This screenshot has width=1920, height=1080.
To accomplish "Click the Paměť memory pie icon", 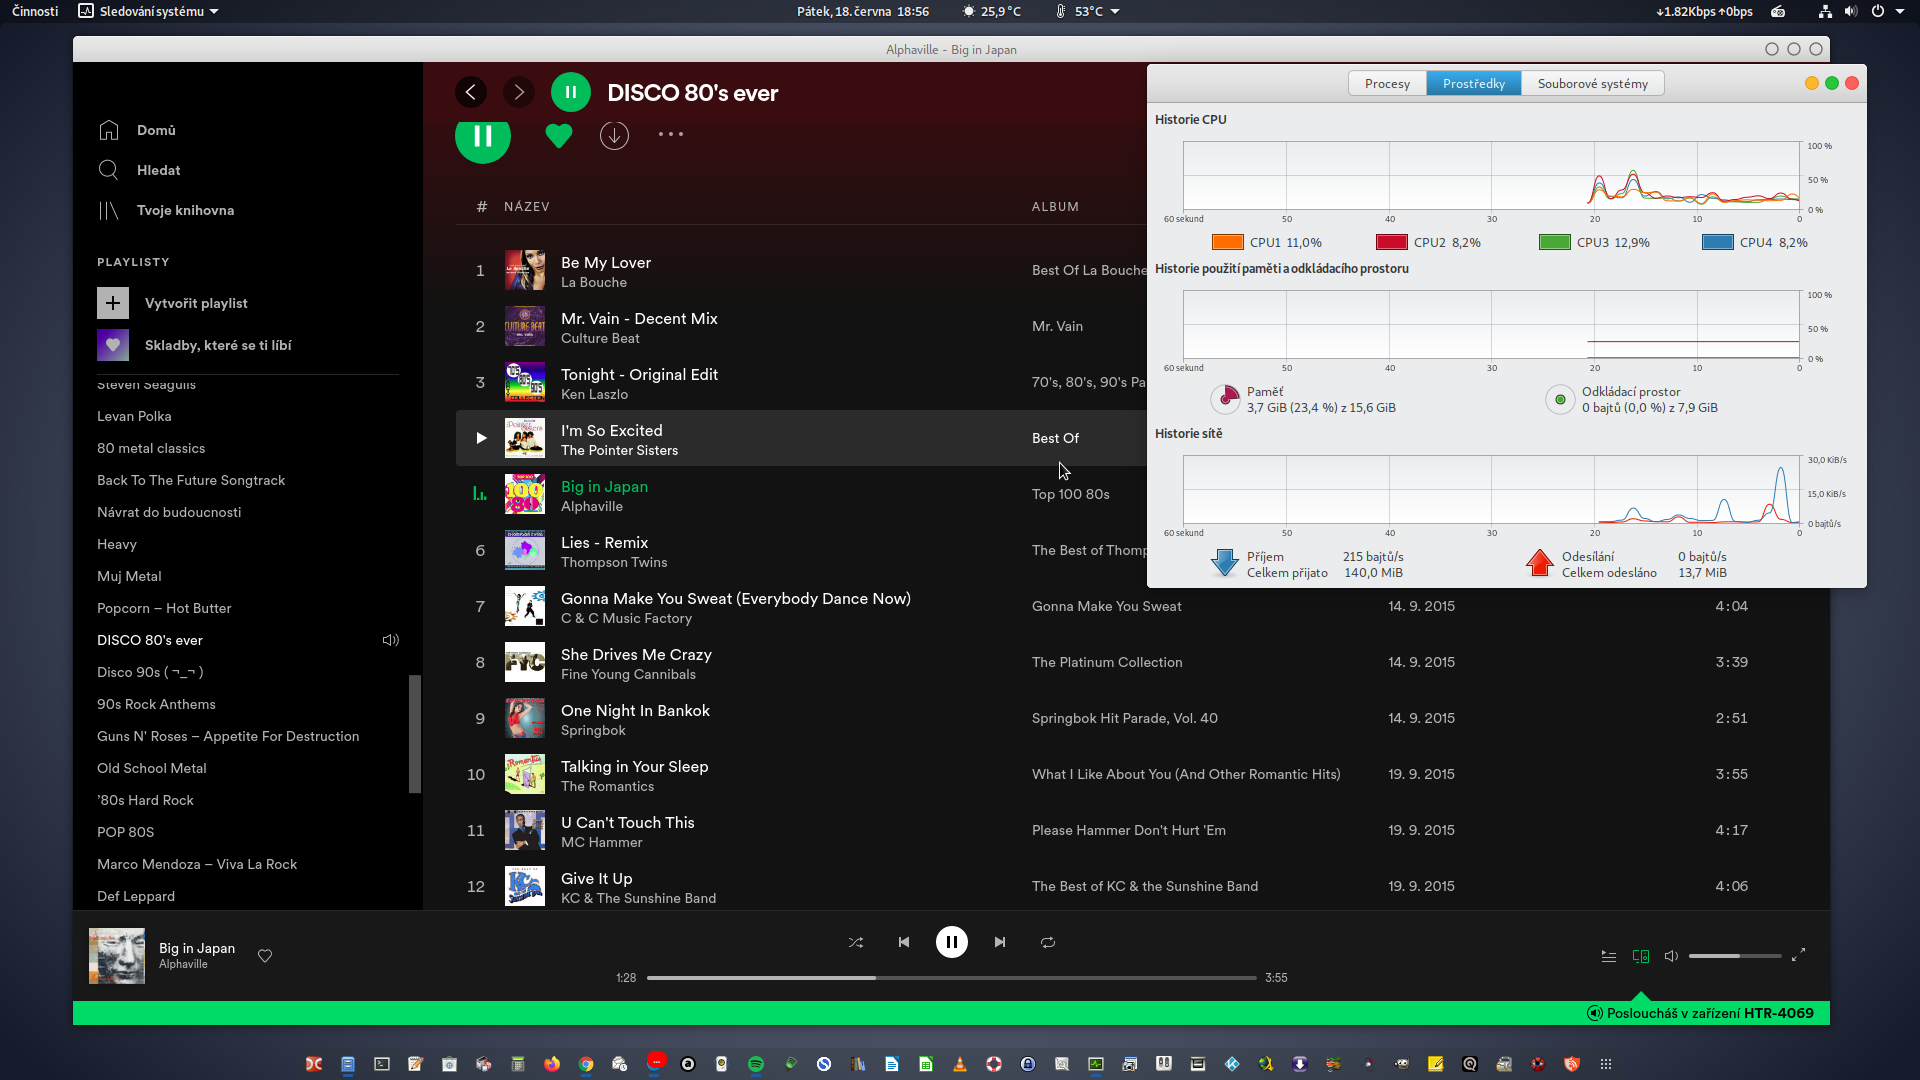I will click(1225, 399).
